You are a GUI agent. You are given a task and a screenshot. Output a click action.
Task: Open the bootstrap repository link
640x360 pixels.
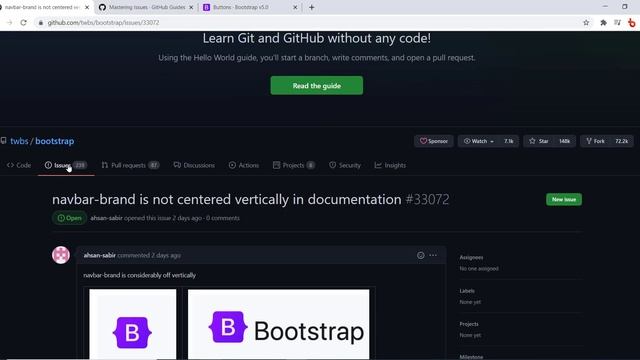tap(55, 141)
